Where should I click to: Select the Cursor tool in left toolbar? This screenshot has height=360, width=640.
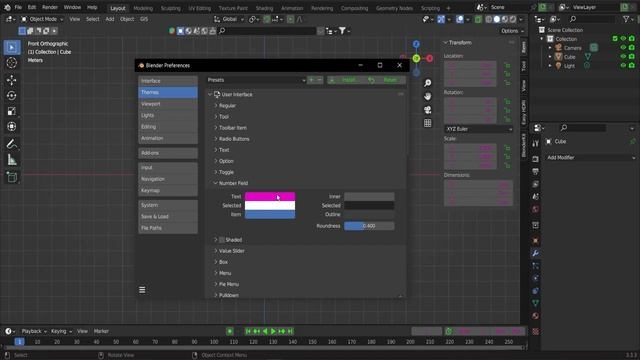(x=11, y=63)
